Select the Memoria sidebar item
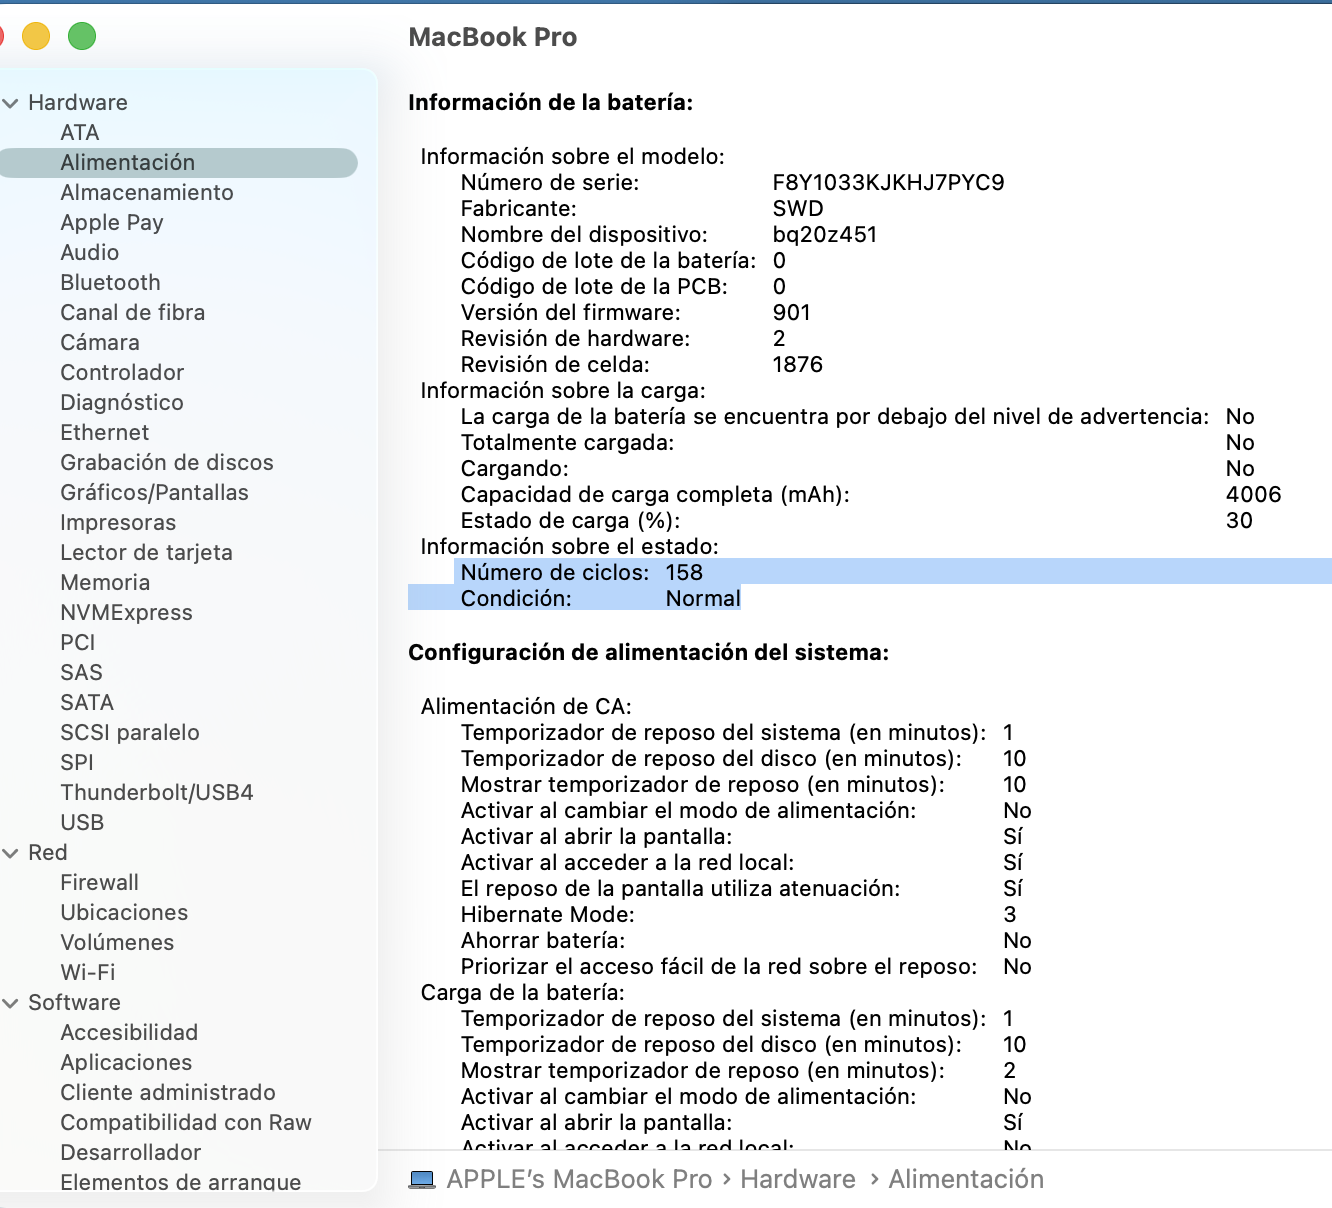Viewport: 1332px width, 1208px height. click(x=105, y=583)
